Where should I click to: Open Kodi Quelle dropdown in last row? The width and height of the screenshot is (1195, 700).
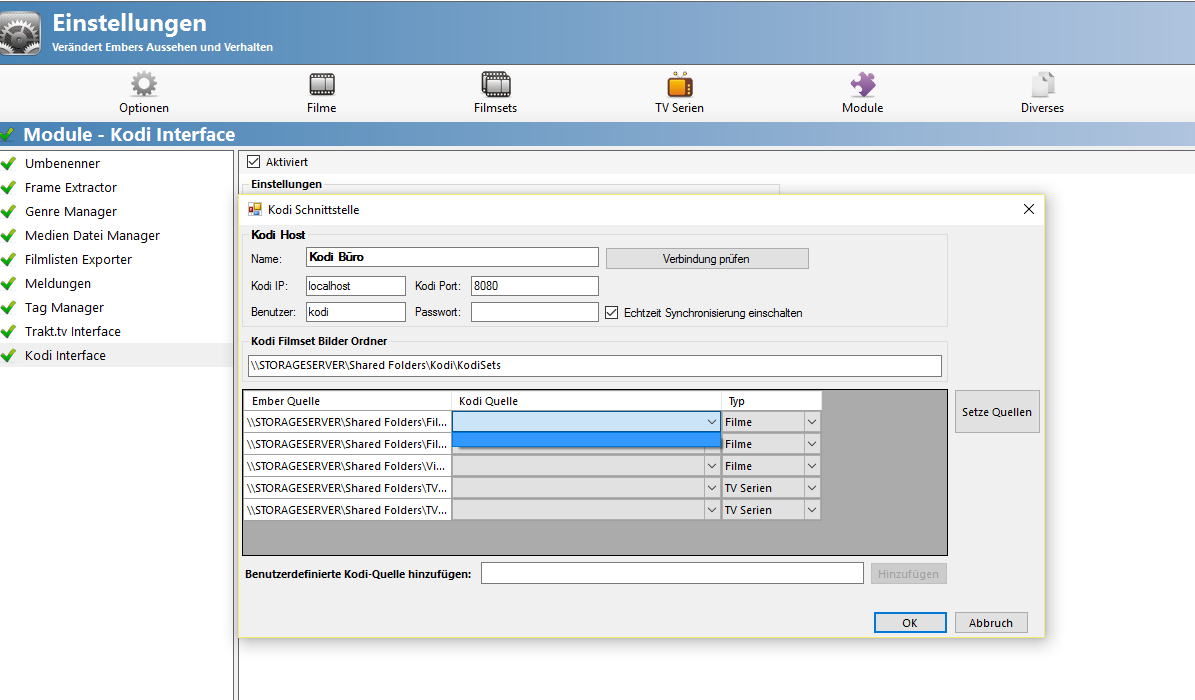tap(711, 510)
